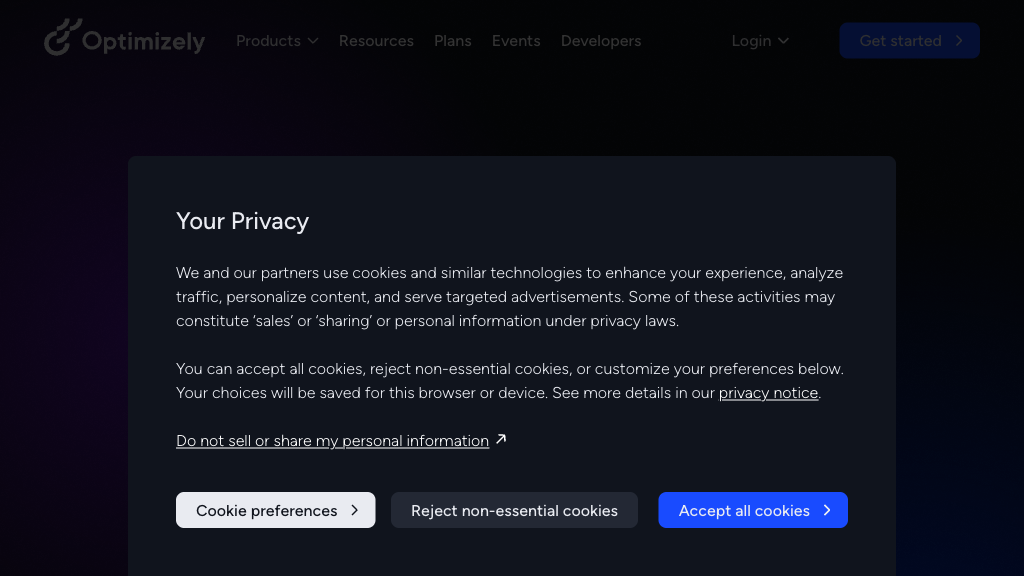Screen dimensions: 1024x576
Task: Open the Plans page from navigation
Action: [453, 41]
